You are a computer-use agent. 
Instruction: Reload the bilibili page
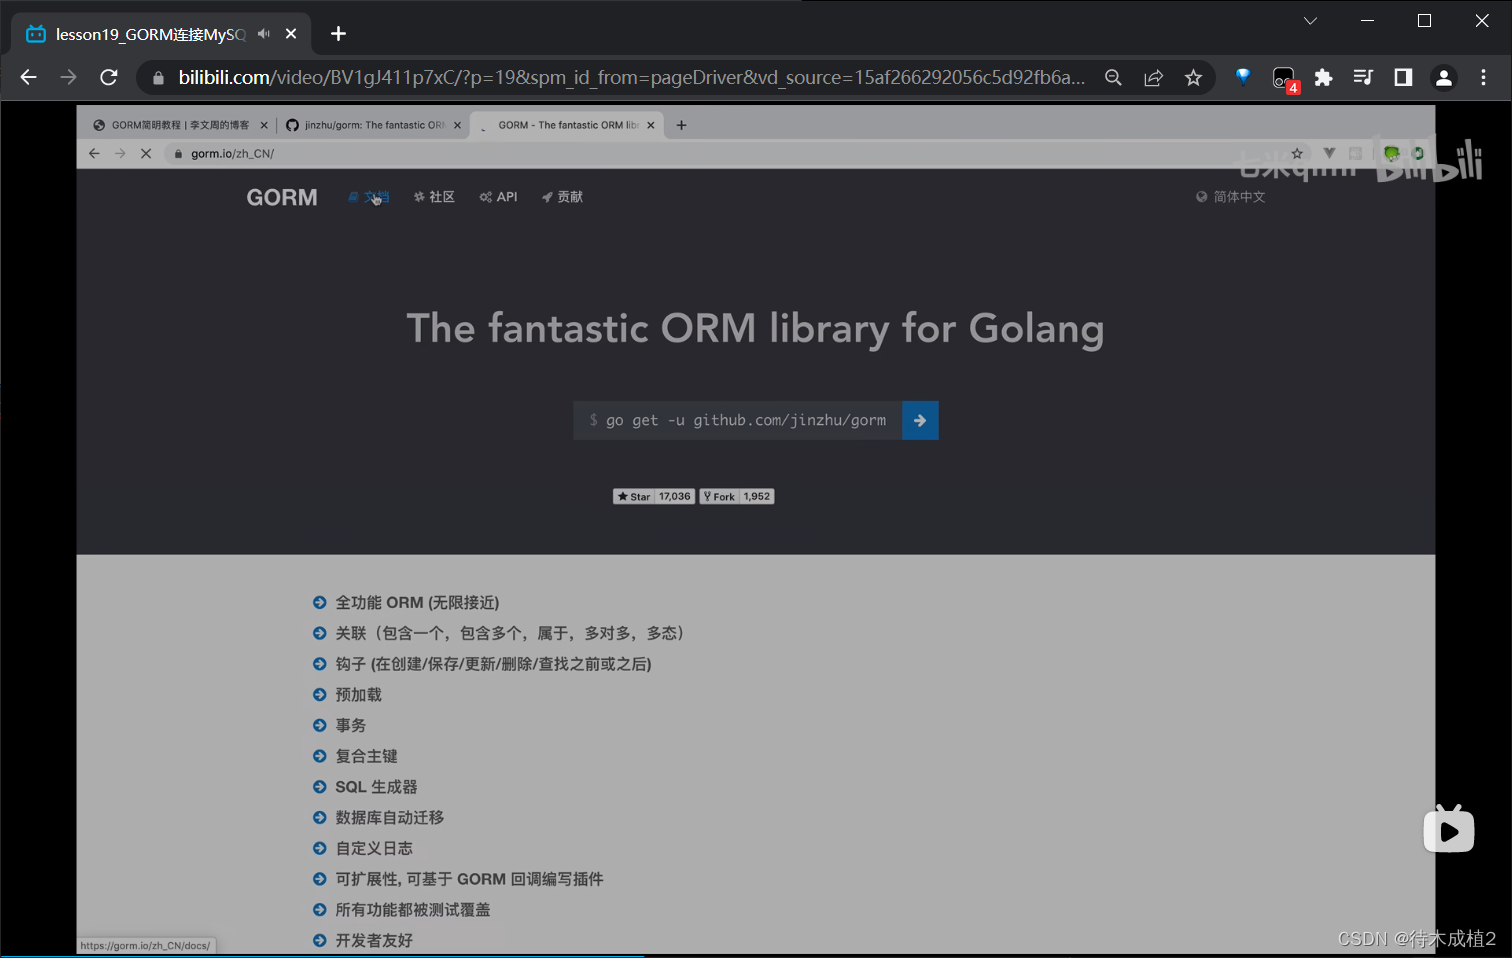point(109,77)
